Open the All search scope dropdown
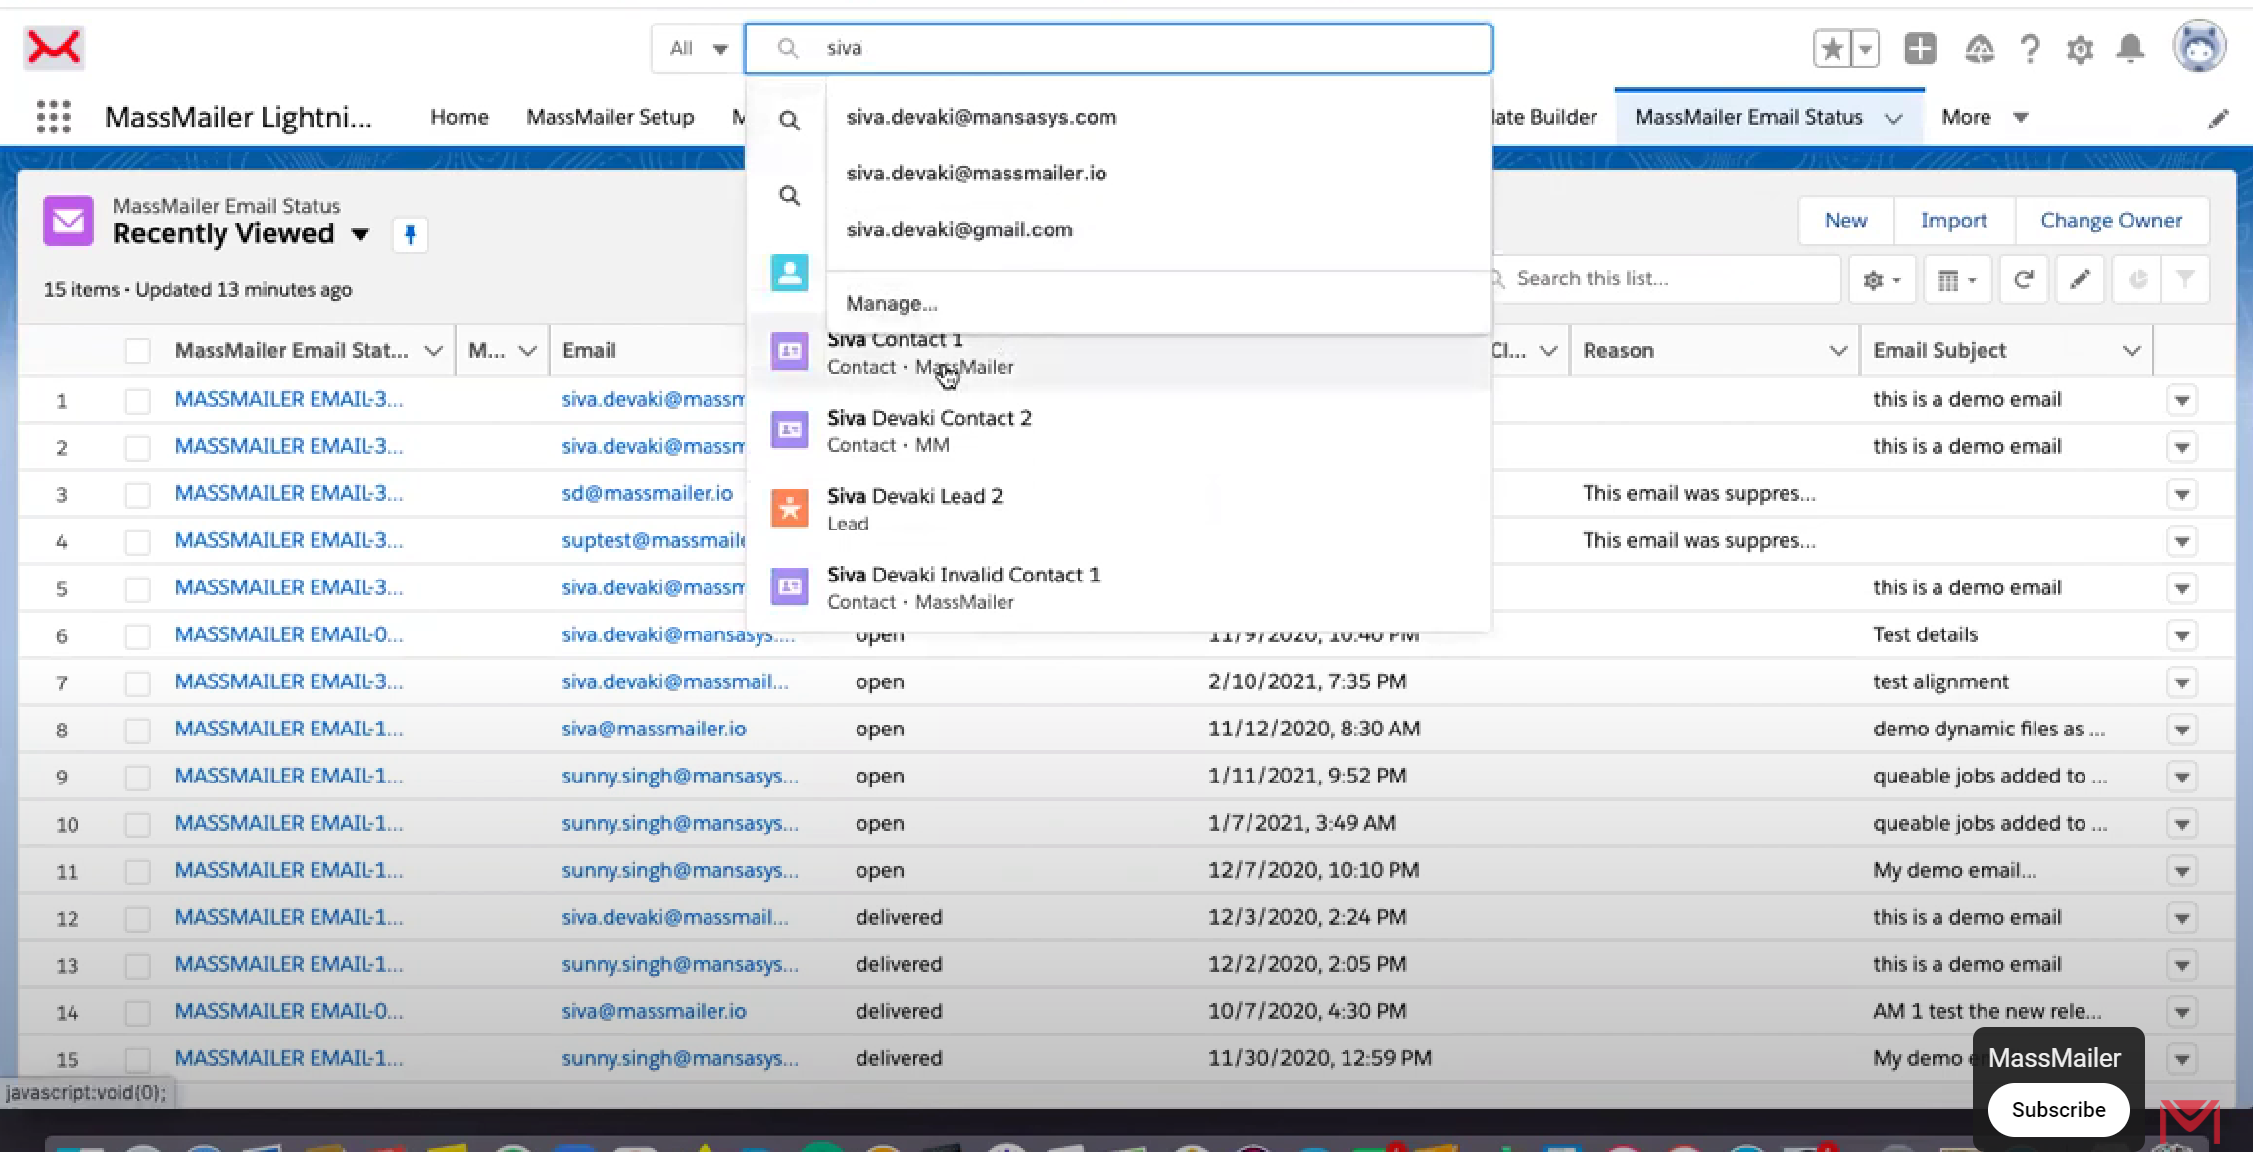The height and width of the screenshot is (1152, 2253). click(x=698, y=48)
